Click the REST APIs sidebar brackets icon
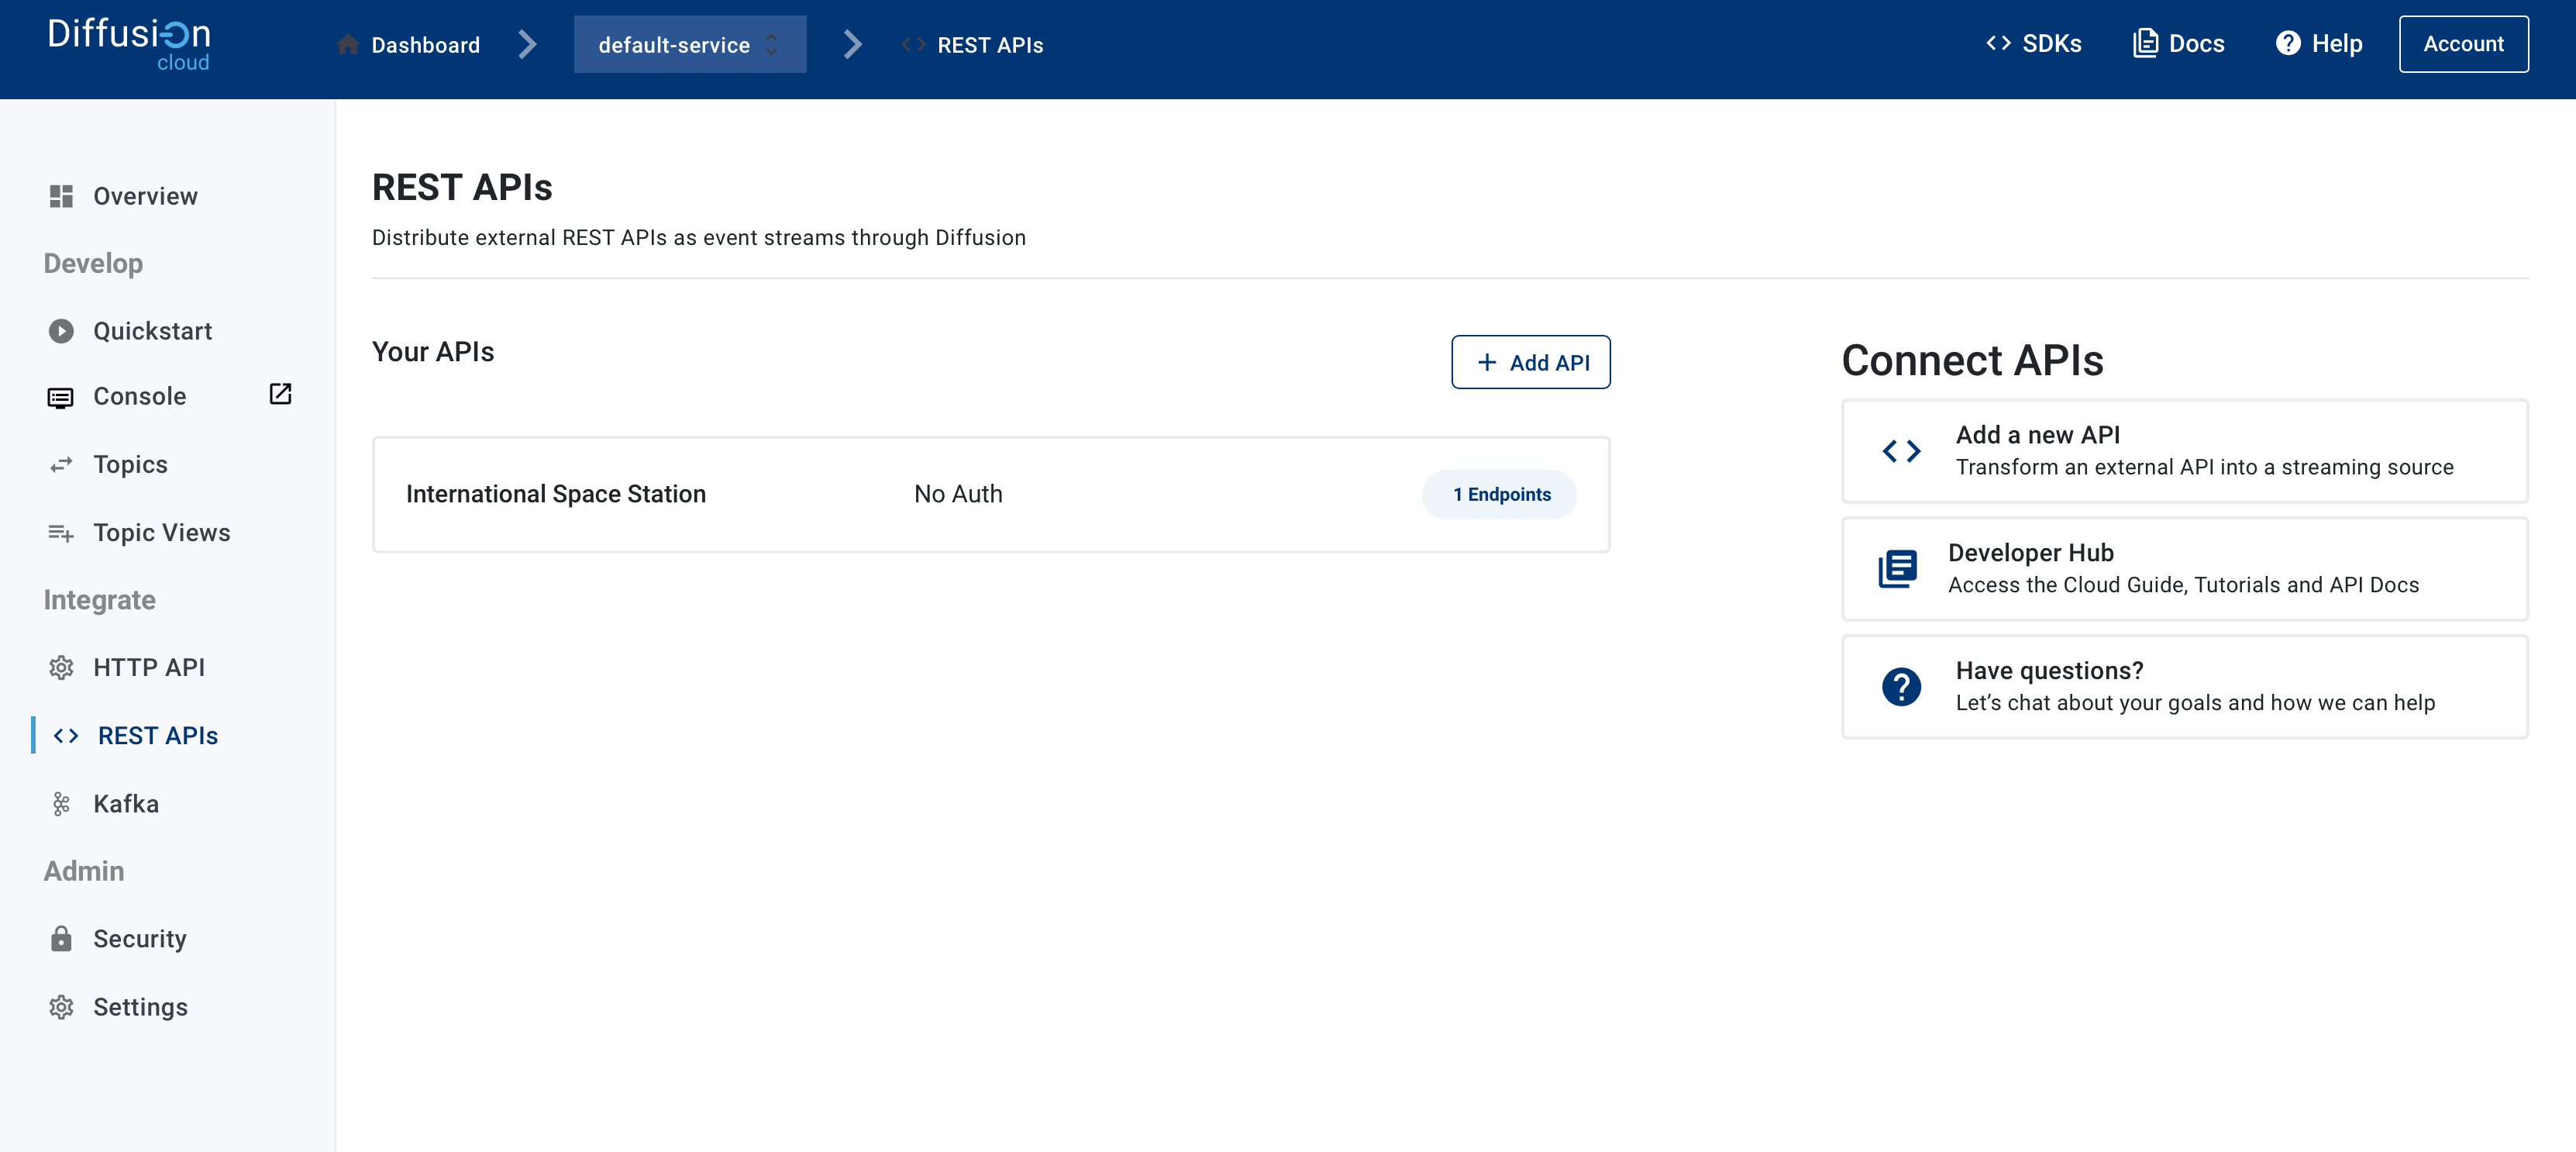2576x1152 pixels. point(66,736)
